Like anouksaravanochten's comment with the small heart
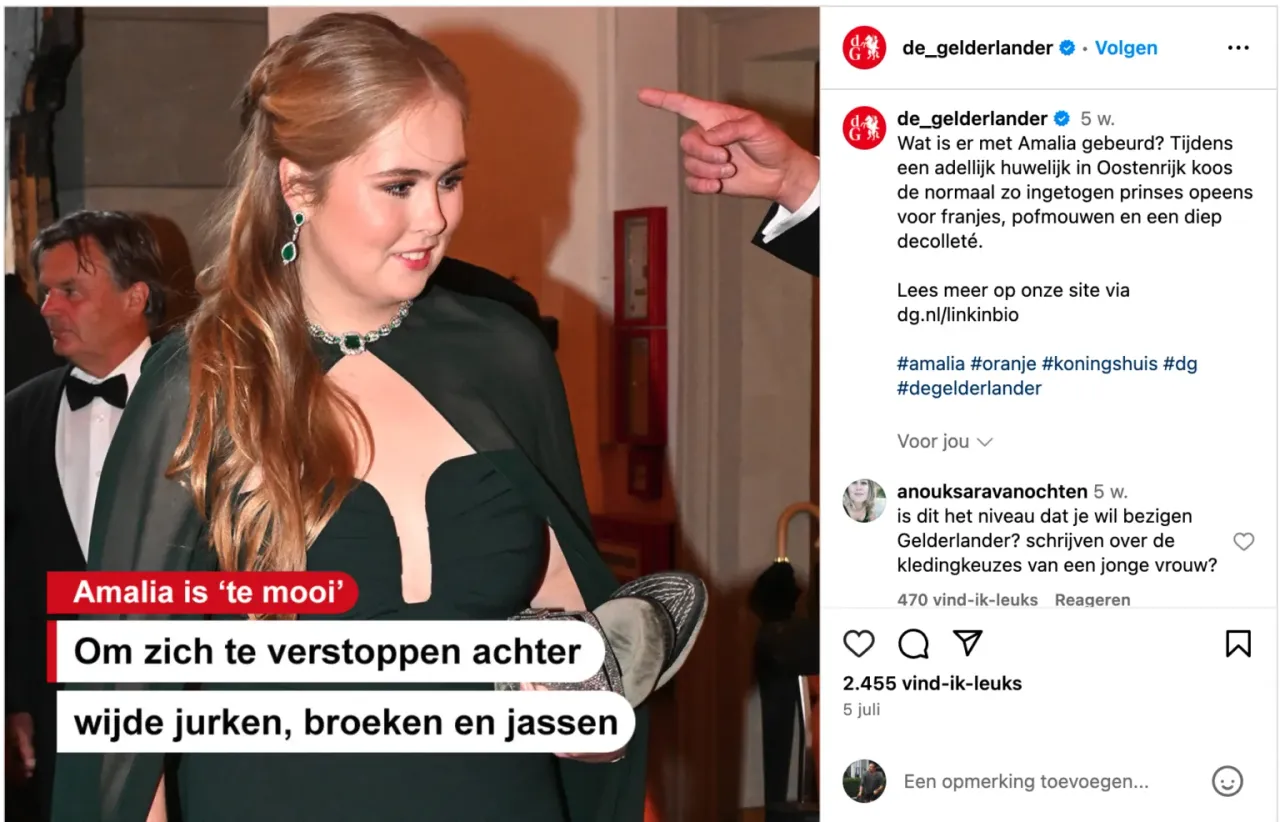Screen dimensions: 1280x822 (x=1243, y=542)
